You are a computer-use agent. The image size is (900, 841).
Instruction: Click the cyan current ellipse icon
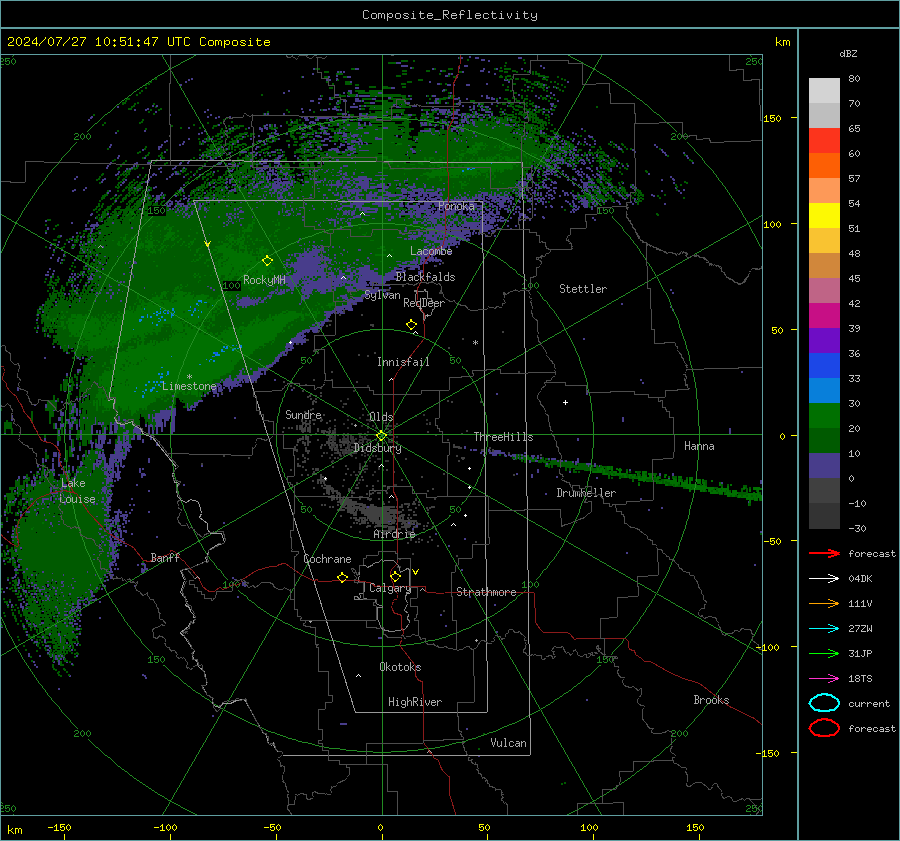tap(824, 703)
